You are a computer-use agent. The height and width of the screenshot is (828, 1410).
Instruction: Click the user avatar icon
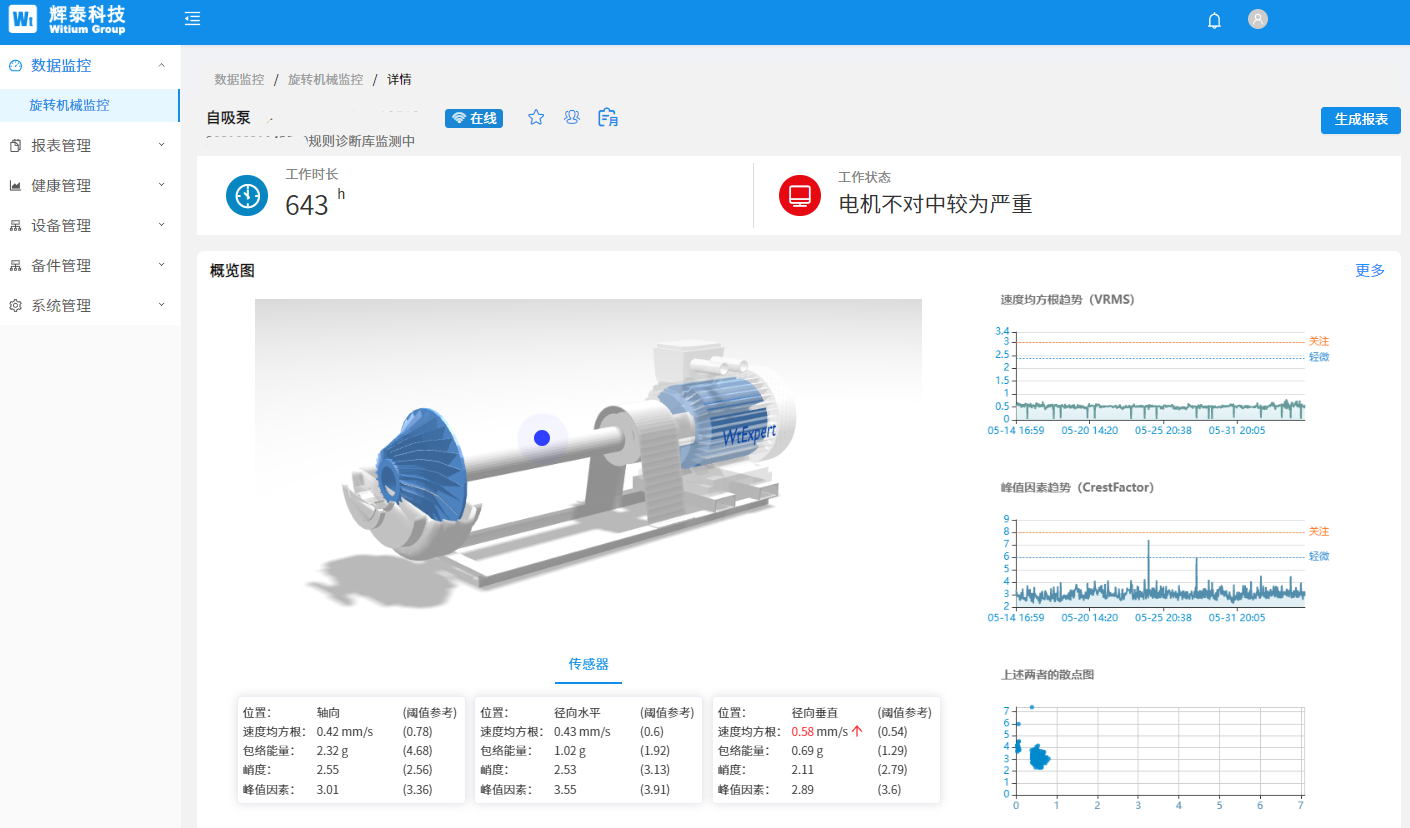pyautogui.click(x=1258, y=19)
